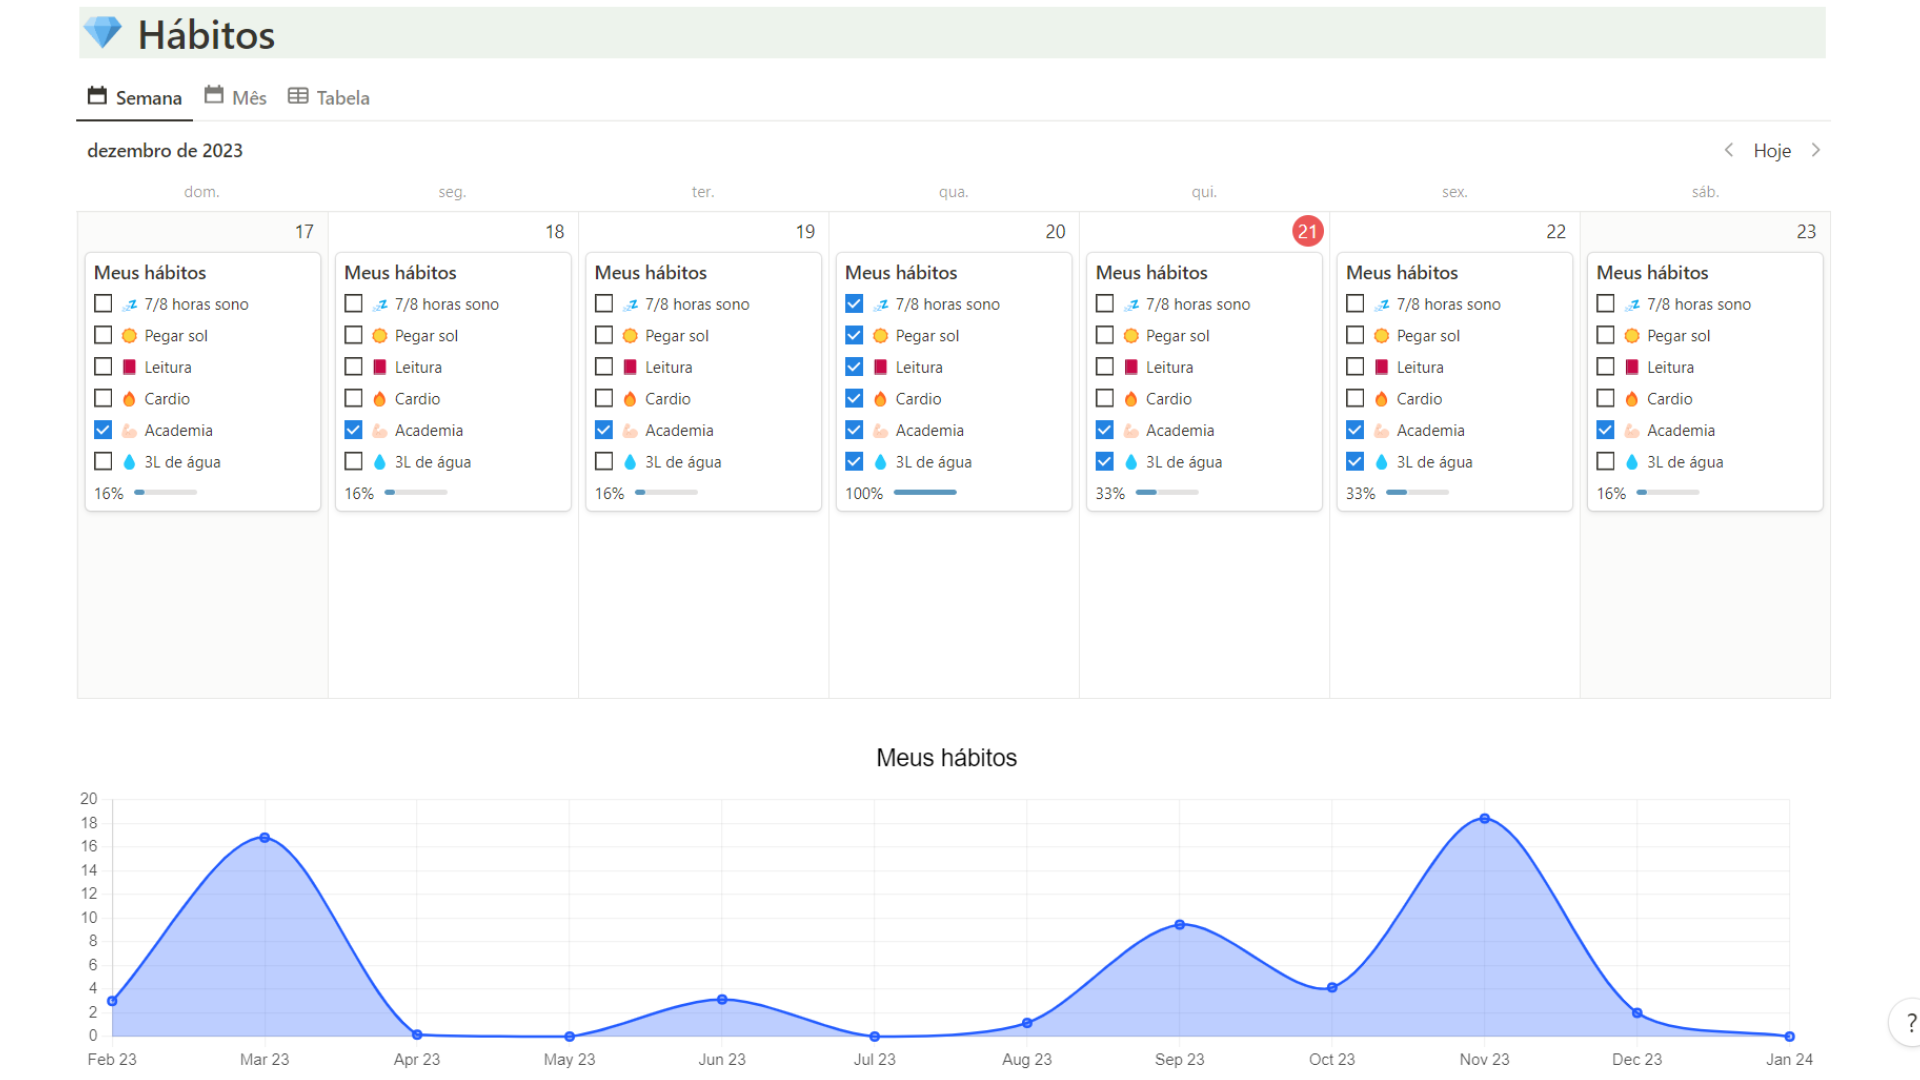Open the help question mark button
Screen dimensions: 1920x1080
point(1910,1023)
